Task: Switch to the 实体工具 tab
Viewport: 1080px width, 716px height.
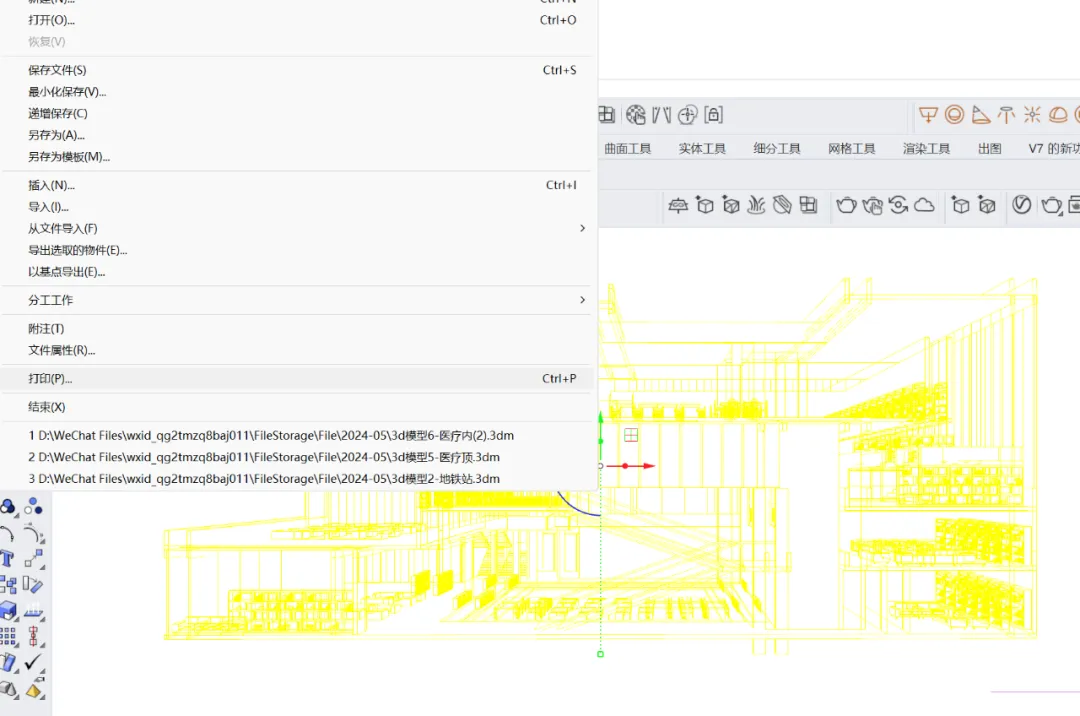Action: 702,148
